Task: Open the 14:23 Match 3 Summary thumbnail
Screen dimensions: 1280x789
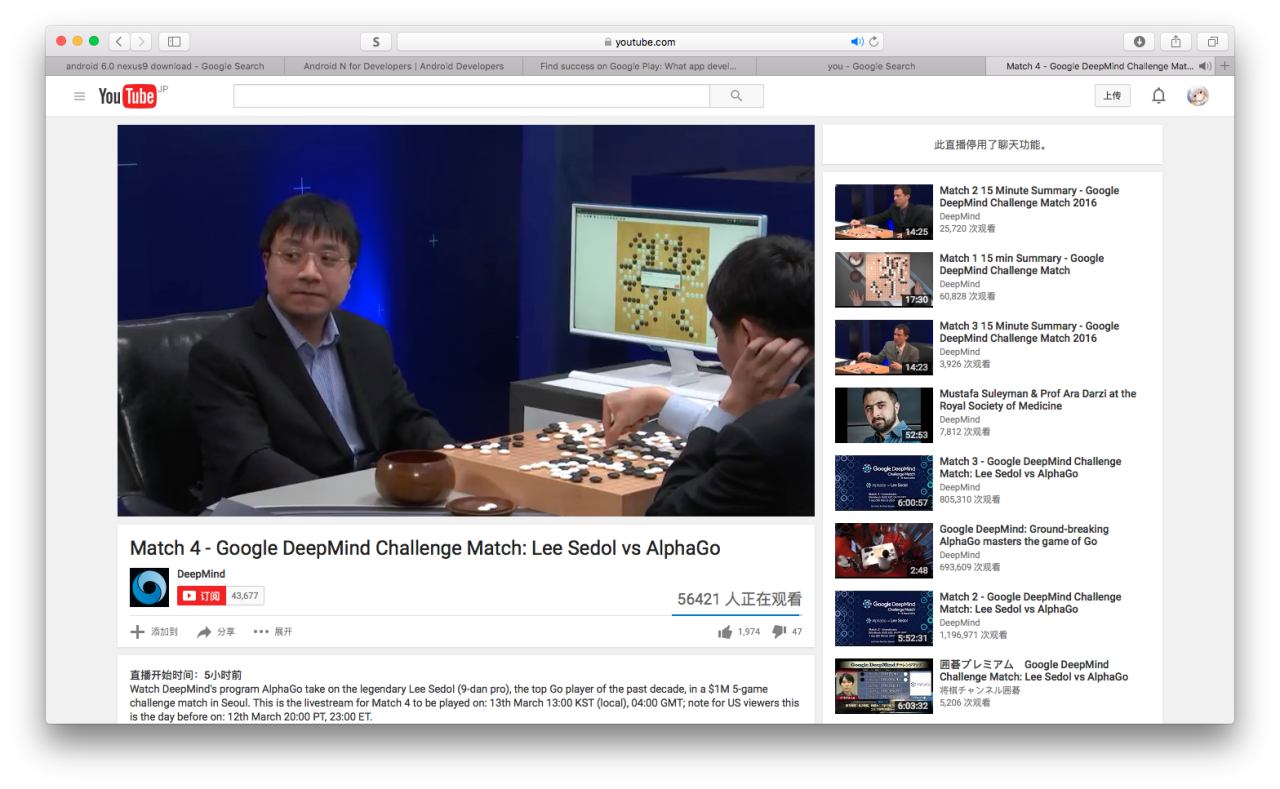Action: 884,347
